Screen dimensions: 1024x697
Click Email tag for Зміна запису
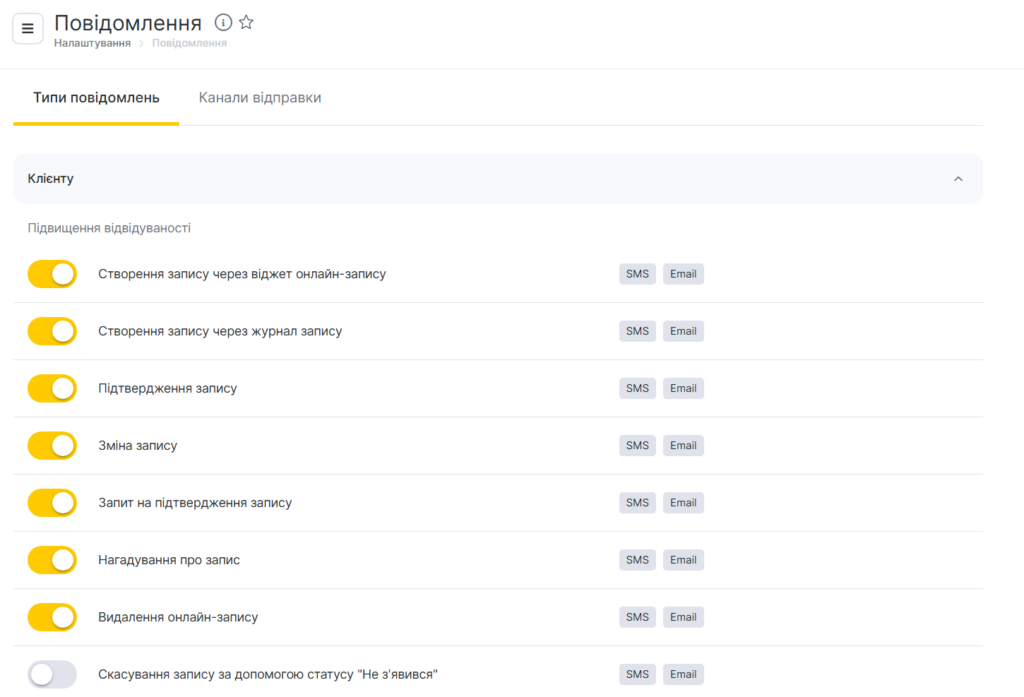pos(683,445)
